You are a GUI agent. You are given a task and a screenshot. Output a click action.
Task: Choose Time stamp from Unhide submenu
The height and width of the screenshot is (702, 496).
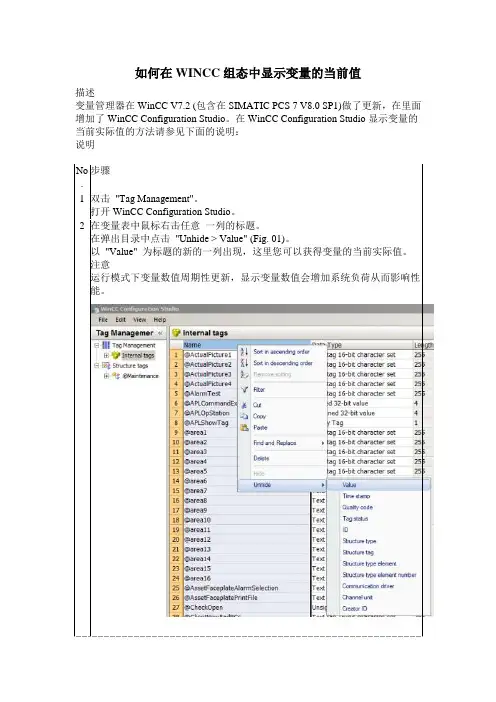pyautogui.click(x=356, y=496)
